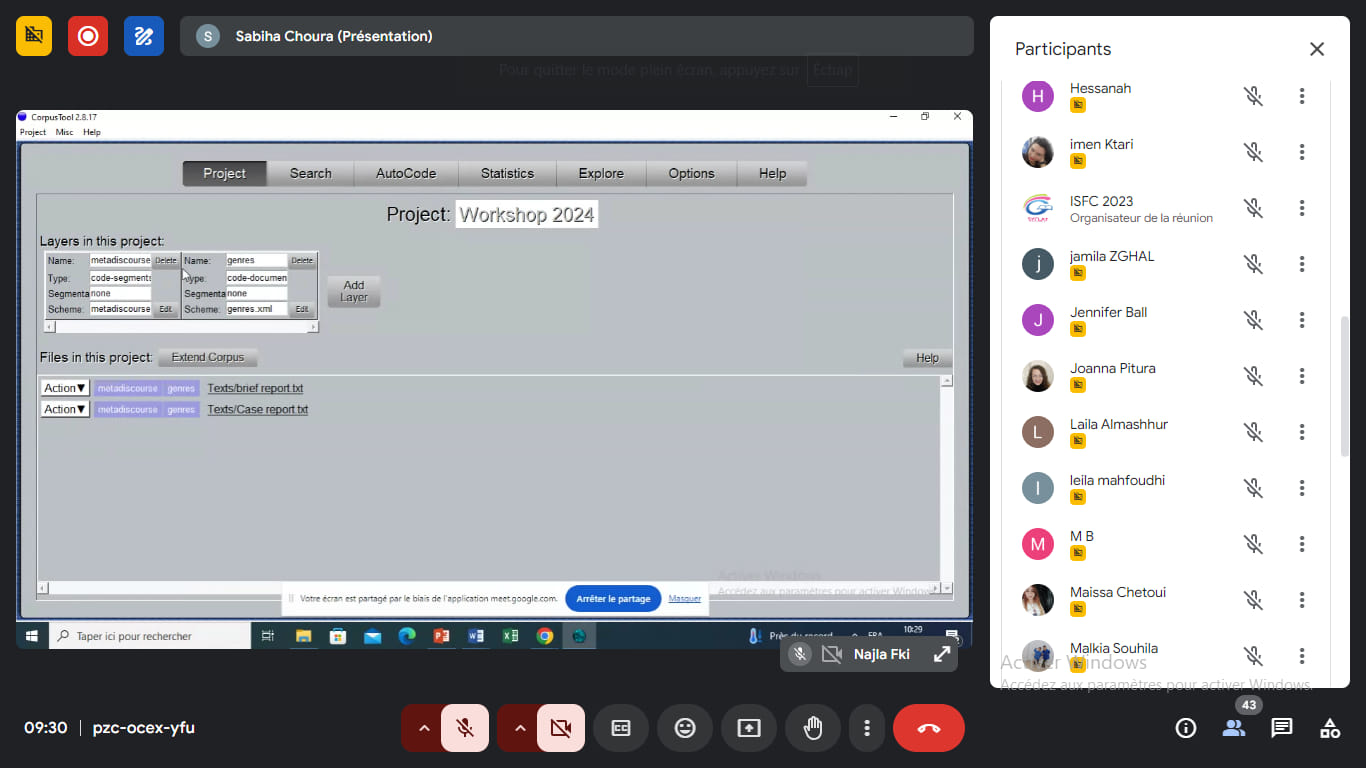Viewport: 1366px width, 768px height.
Task: Open the activities shapes icon
Action: point(1330,728)
